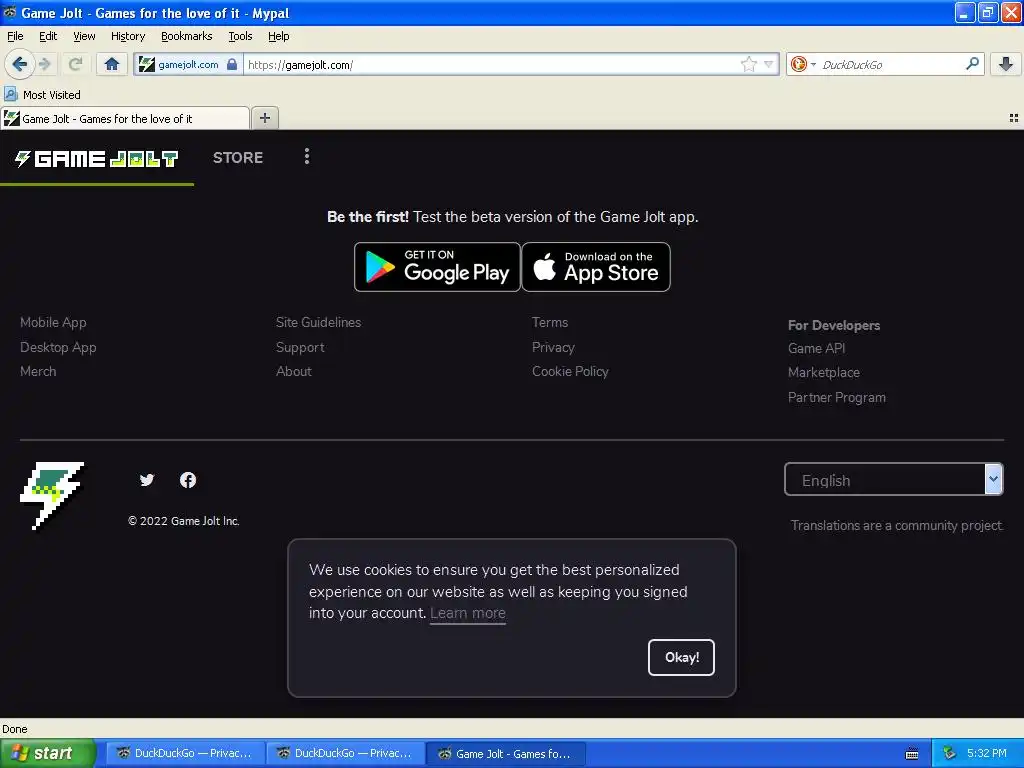Read the Site Guidelines

(318, 322)
